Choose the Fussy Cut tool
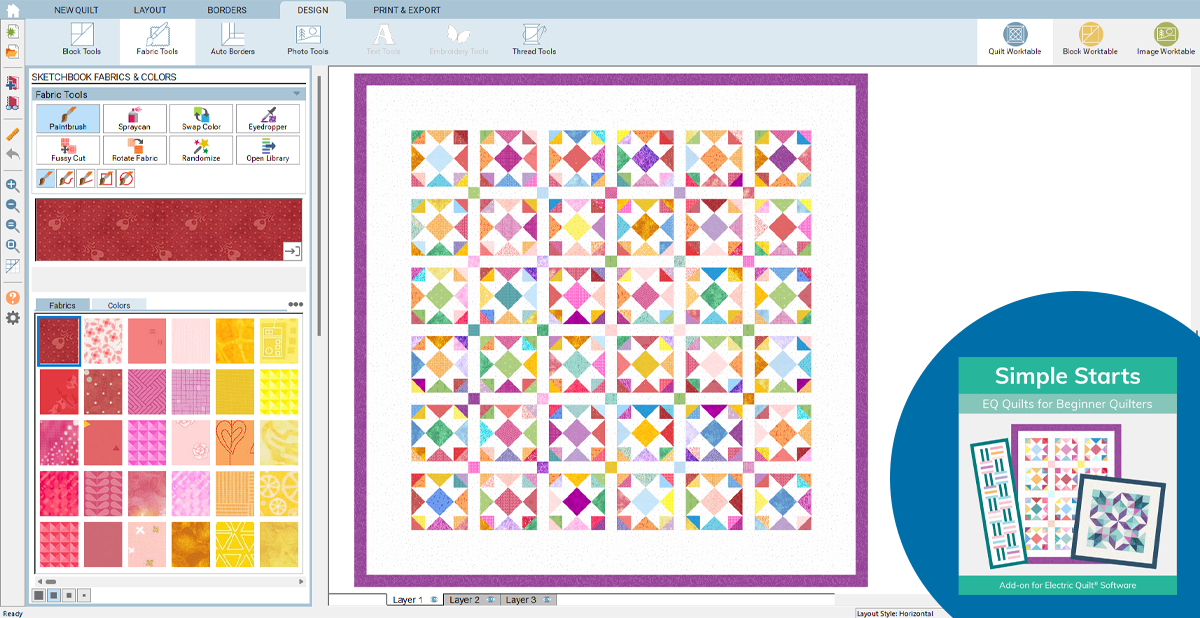The height and width of the screenshot is (618, 1200). (68, 150)
